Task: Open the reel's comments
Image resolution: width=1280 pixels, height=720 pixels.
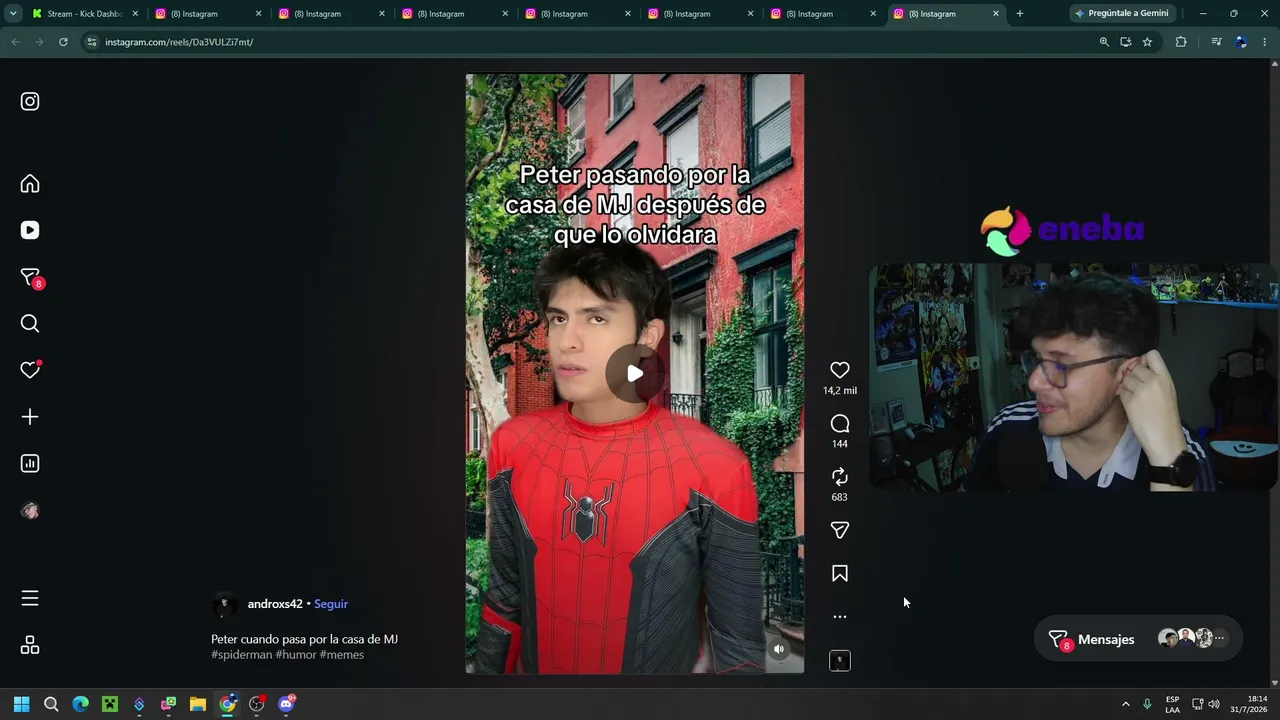Action: [840, 424]
